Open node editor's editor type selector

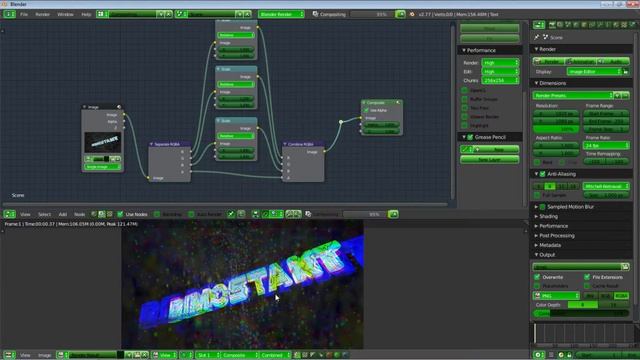9,214
